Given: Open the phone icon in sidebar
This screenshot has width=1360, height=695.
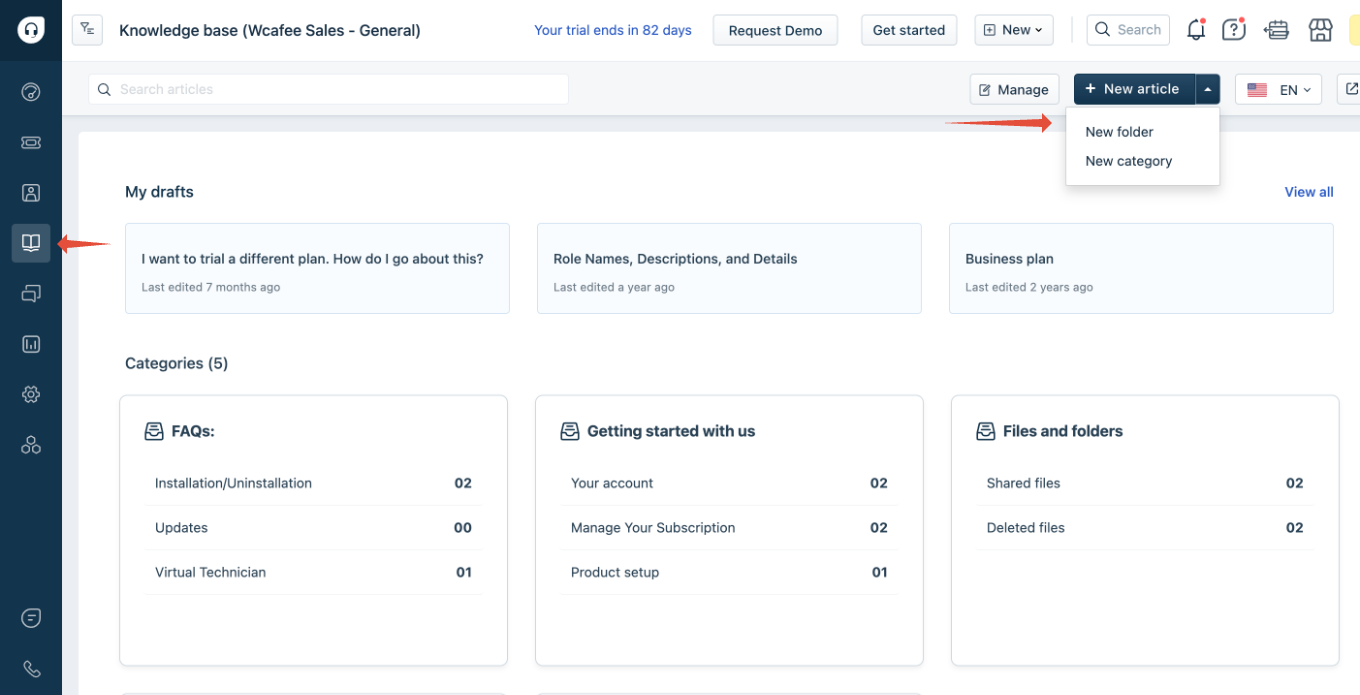Looking at the screenshot, I should (31, 669).
